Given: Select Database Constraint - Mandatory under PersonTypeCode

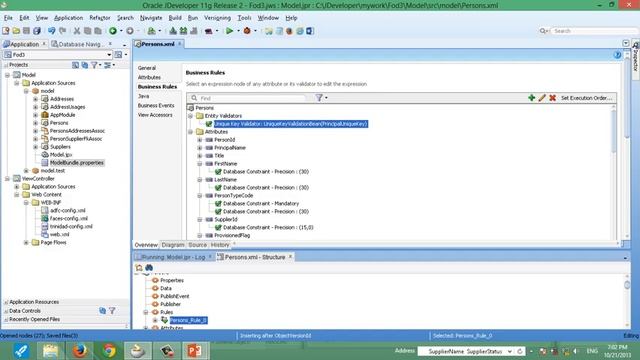Looking at the screenshot, I should point(261,204).
